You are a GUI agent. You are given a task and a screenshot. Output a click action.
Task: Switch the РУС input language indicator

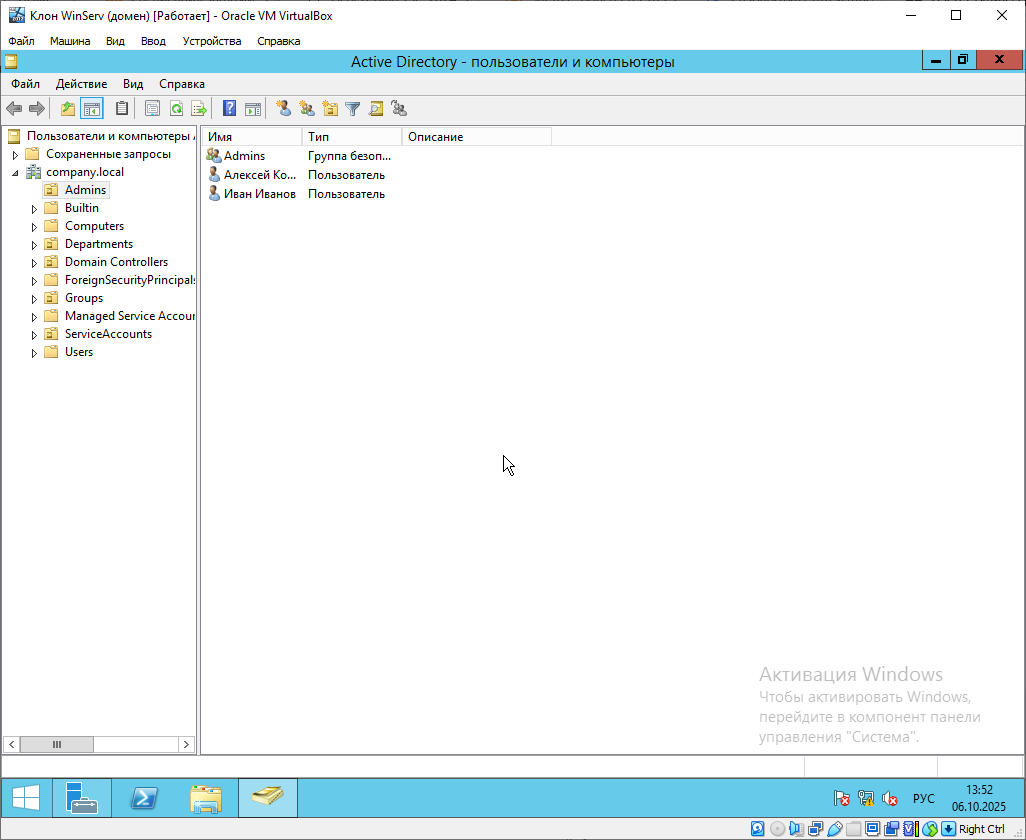923,798
